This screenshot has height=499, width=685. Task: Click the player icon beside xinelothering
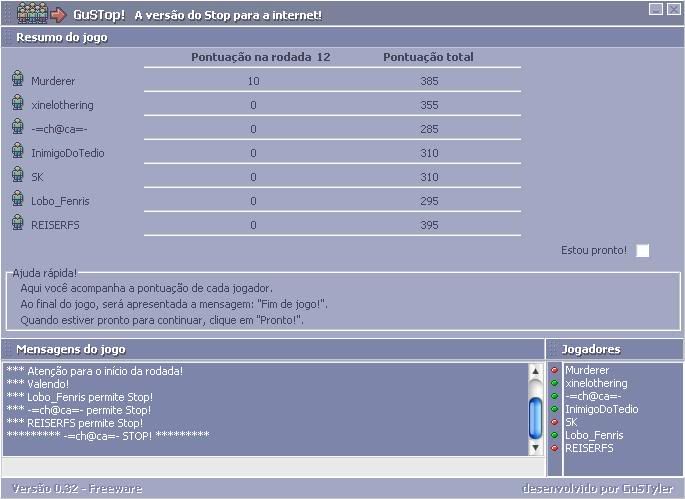[17, 102]
